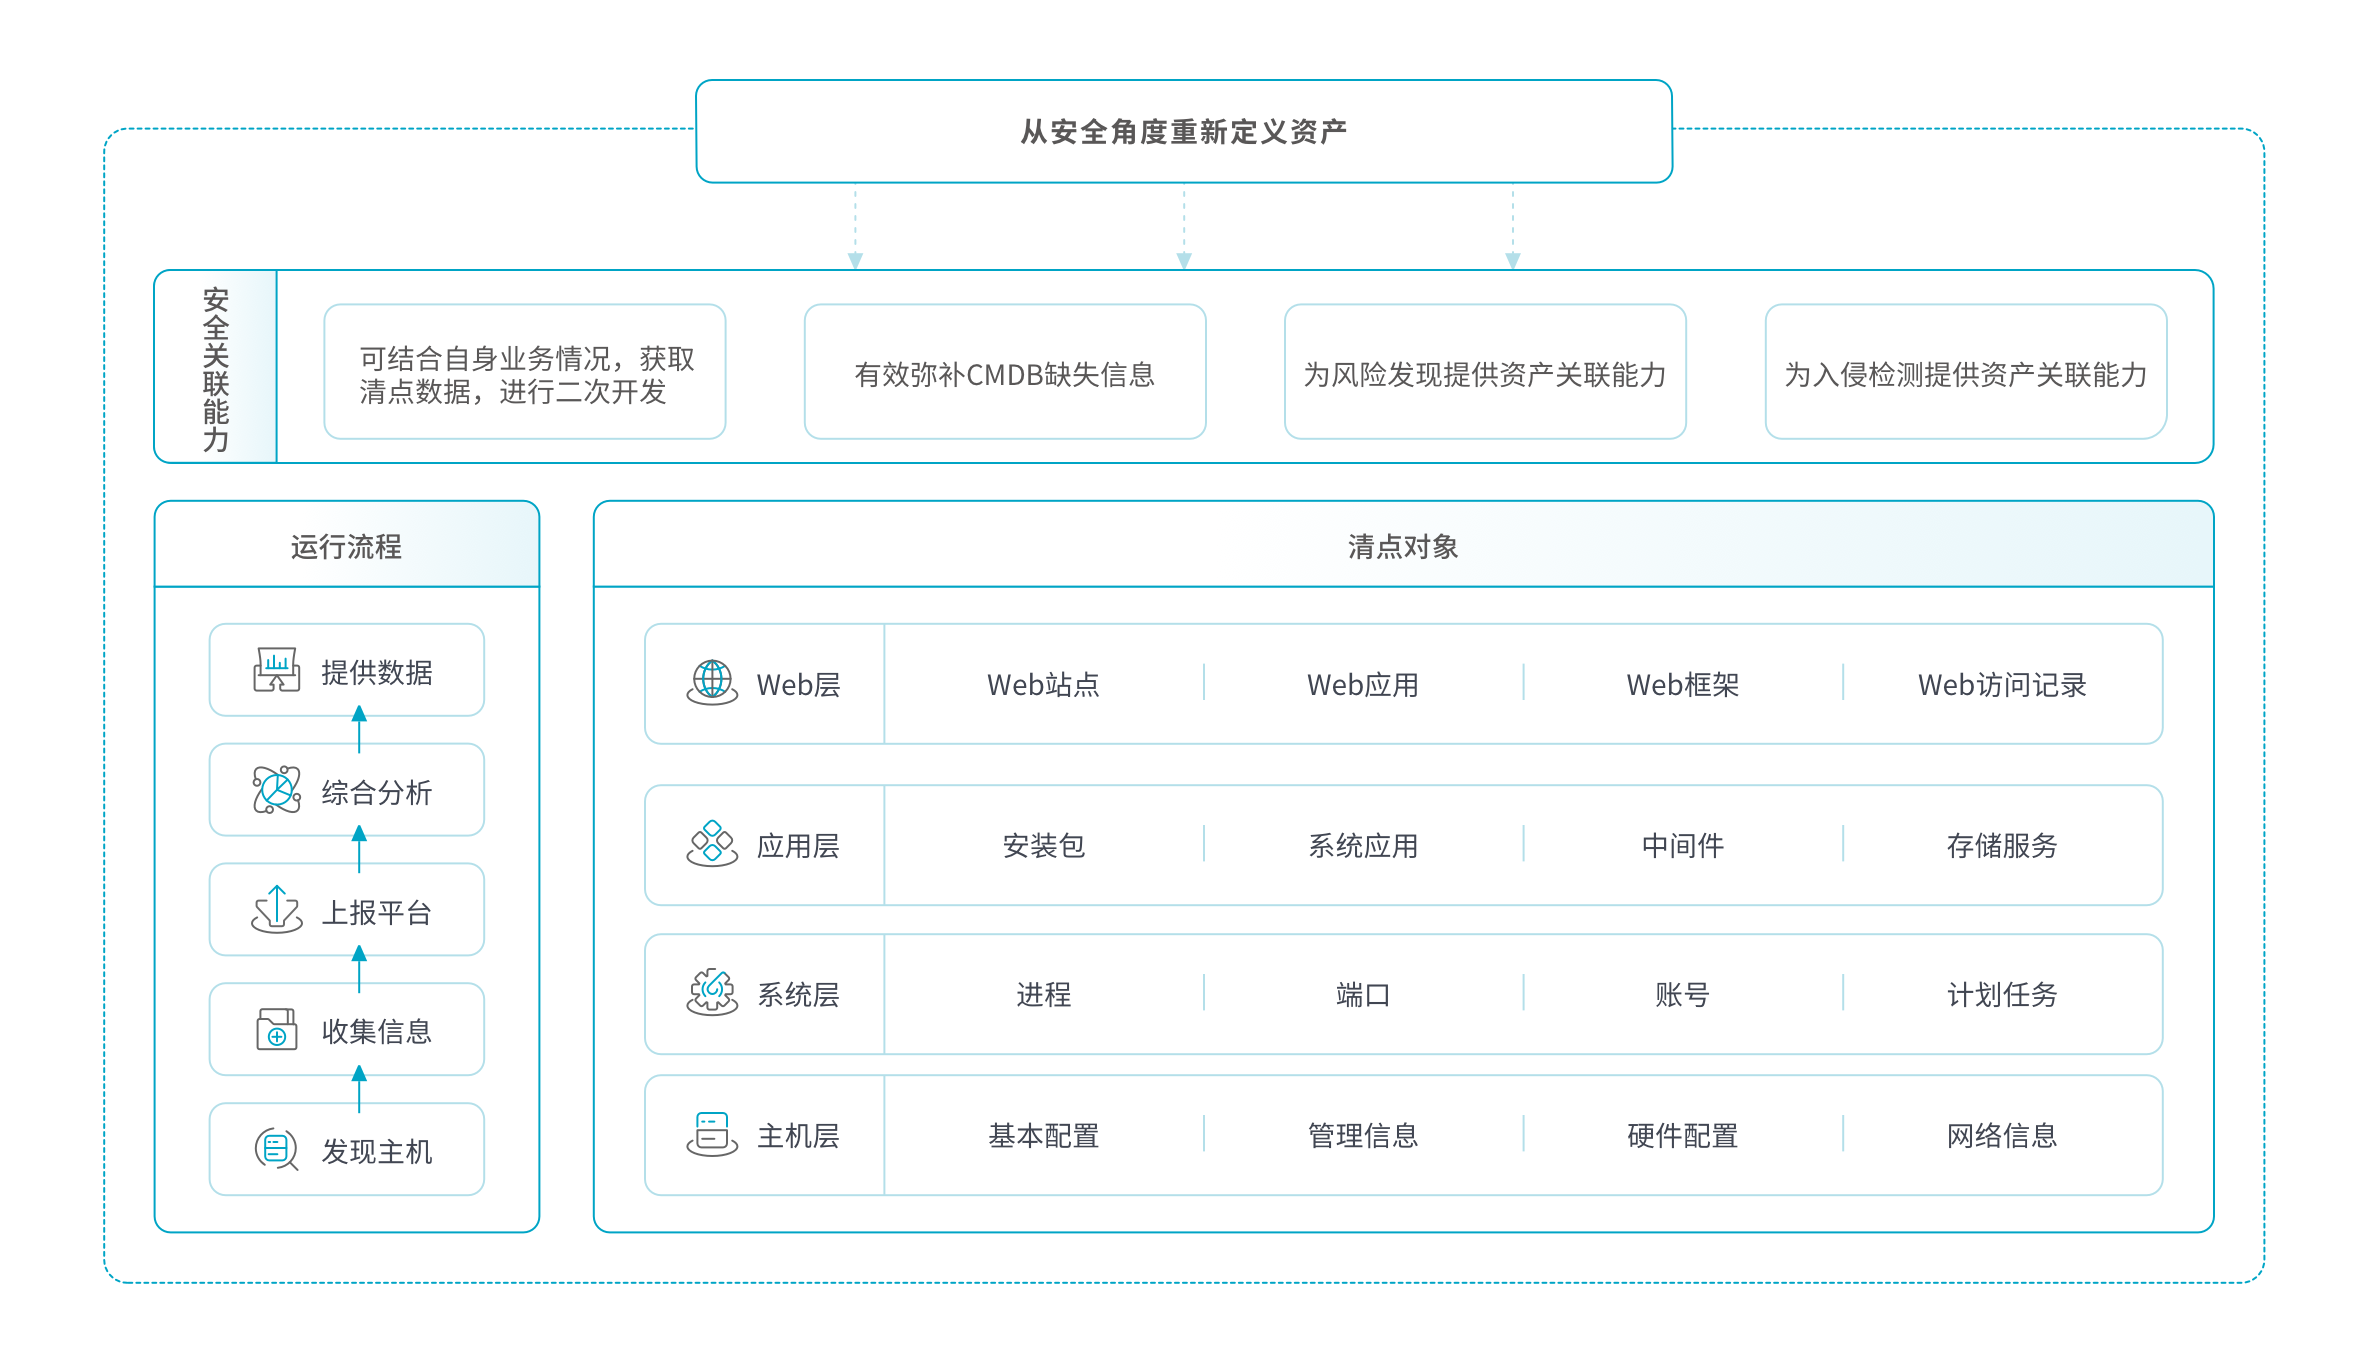
Task: Click the 系统层 gear icon
Action: (711, 995)
